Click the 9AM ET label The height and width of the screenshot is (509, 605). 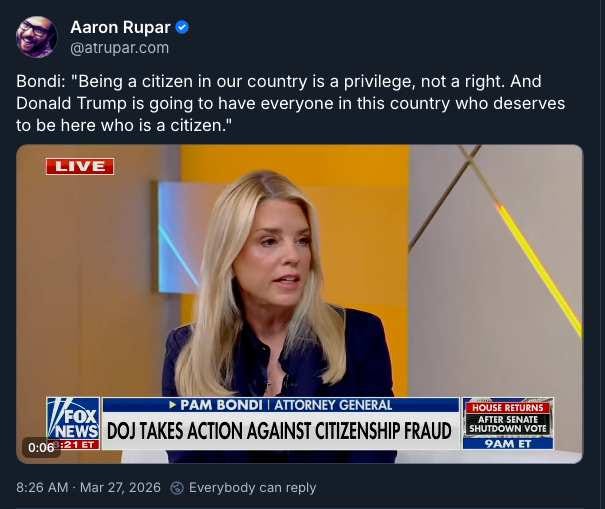coord(508,444)
